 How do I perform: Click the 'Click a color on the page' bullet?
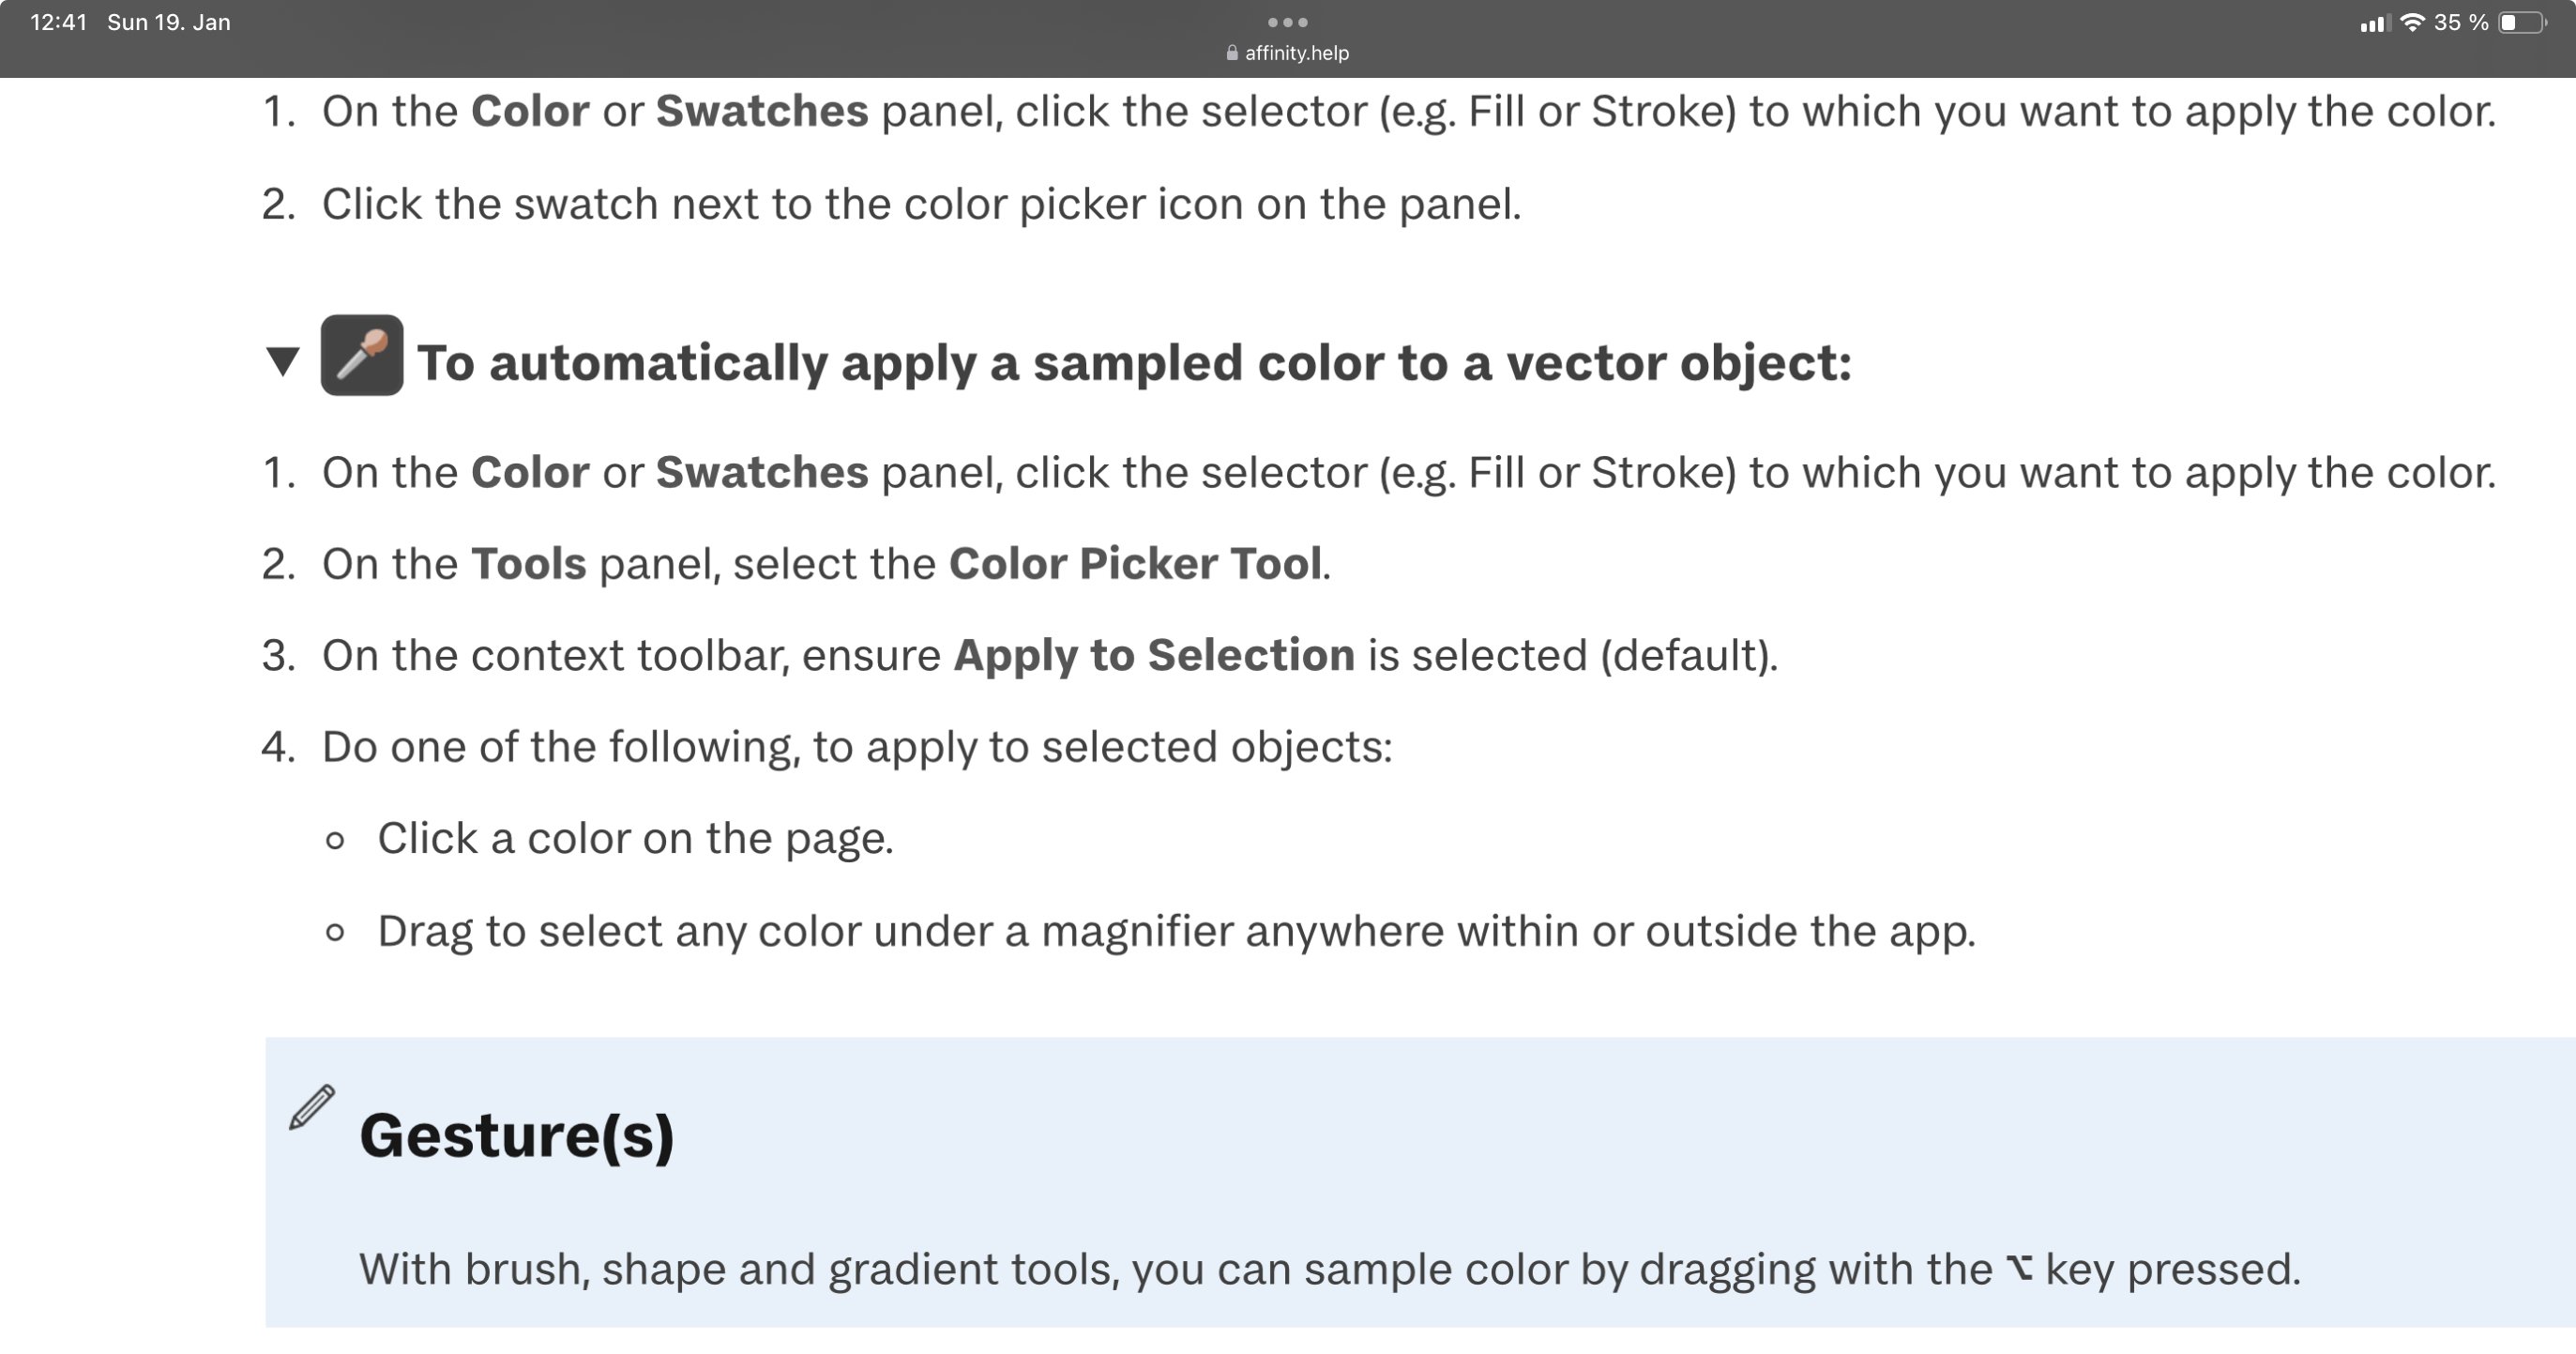(x=635, y=839)
